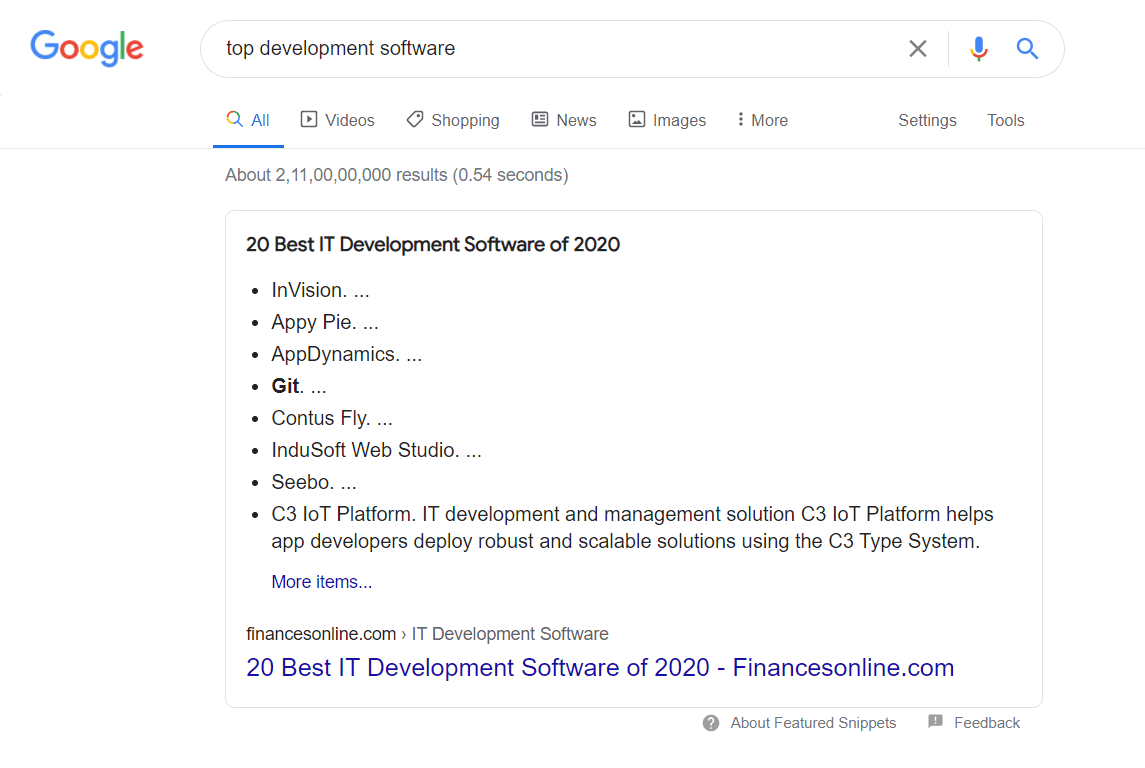Screen dimensions: 1145x768
Task: Click the Feedback link
Action: (x=987, y=723)
